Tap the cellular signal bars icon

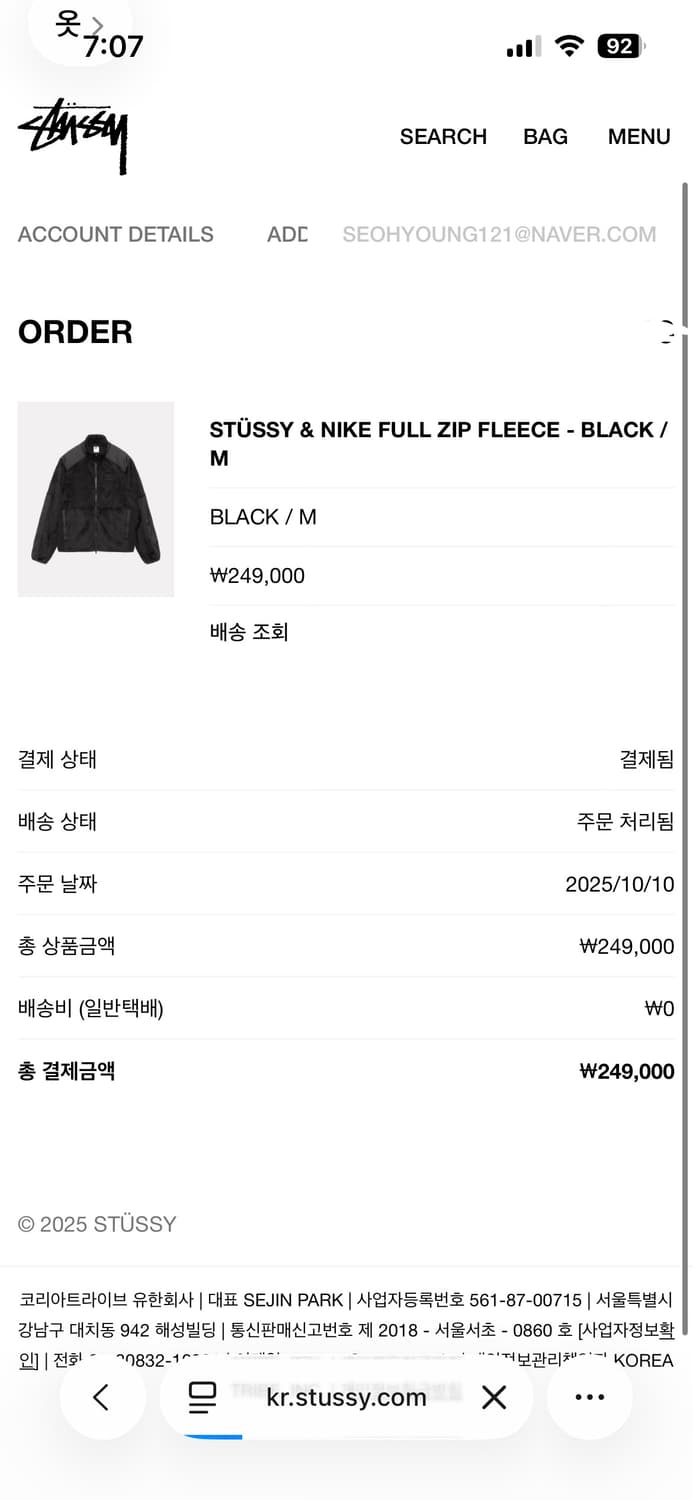(523, 46)
